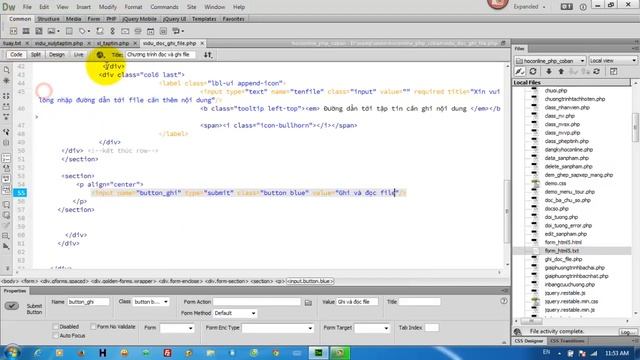Click the Email Link icon in Insert bar
Viewport: 640px width, 360px height.
pos(125,31)
